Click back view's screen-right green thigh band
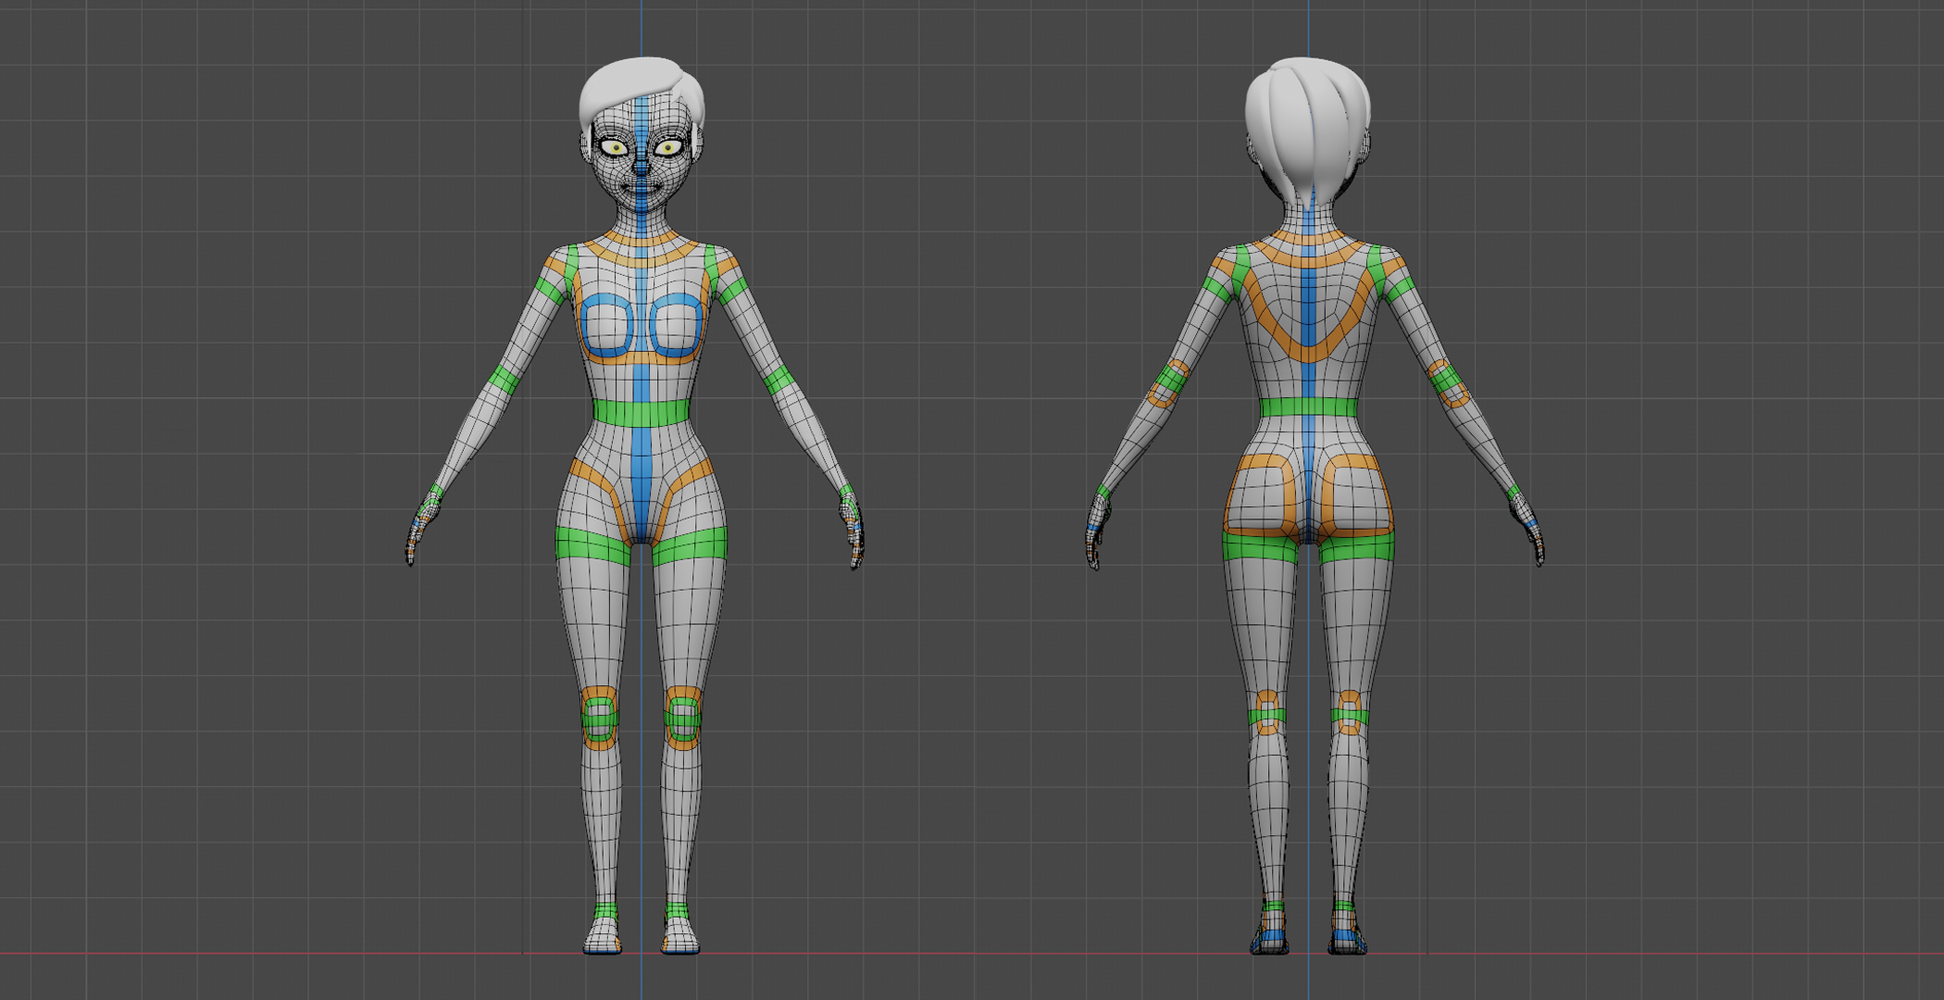Viewport: 1944px width, 1000px height. (x=1355, y=547)
